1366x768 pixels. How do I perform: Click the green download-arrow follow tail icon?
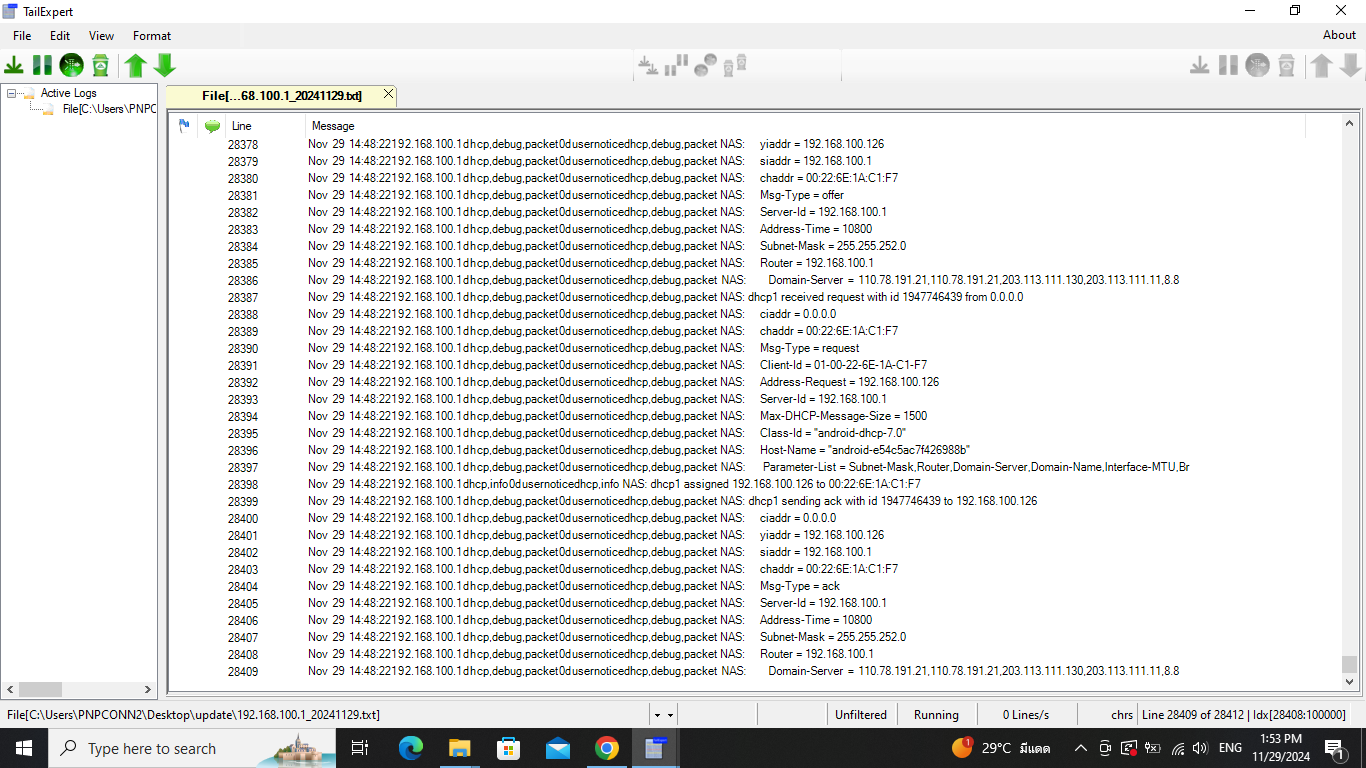[14, 66]
